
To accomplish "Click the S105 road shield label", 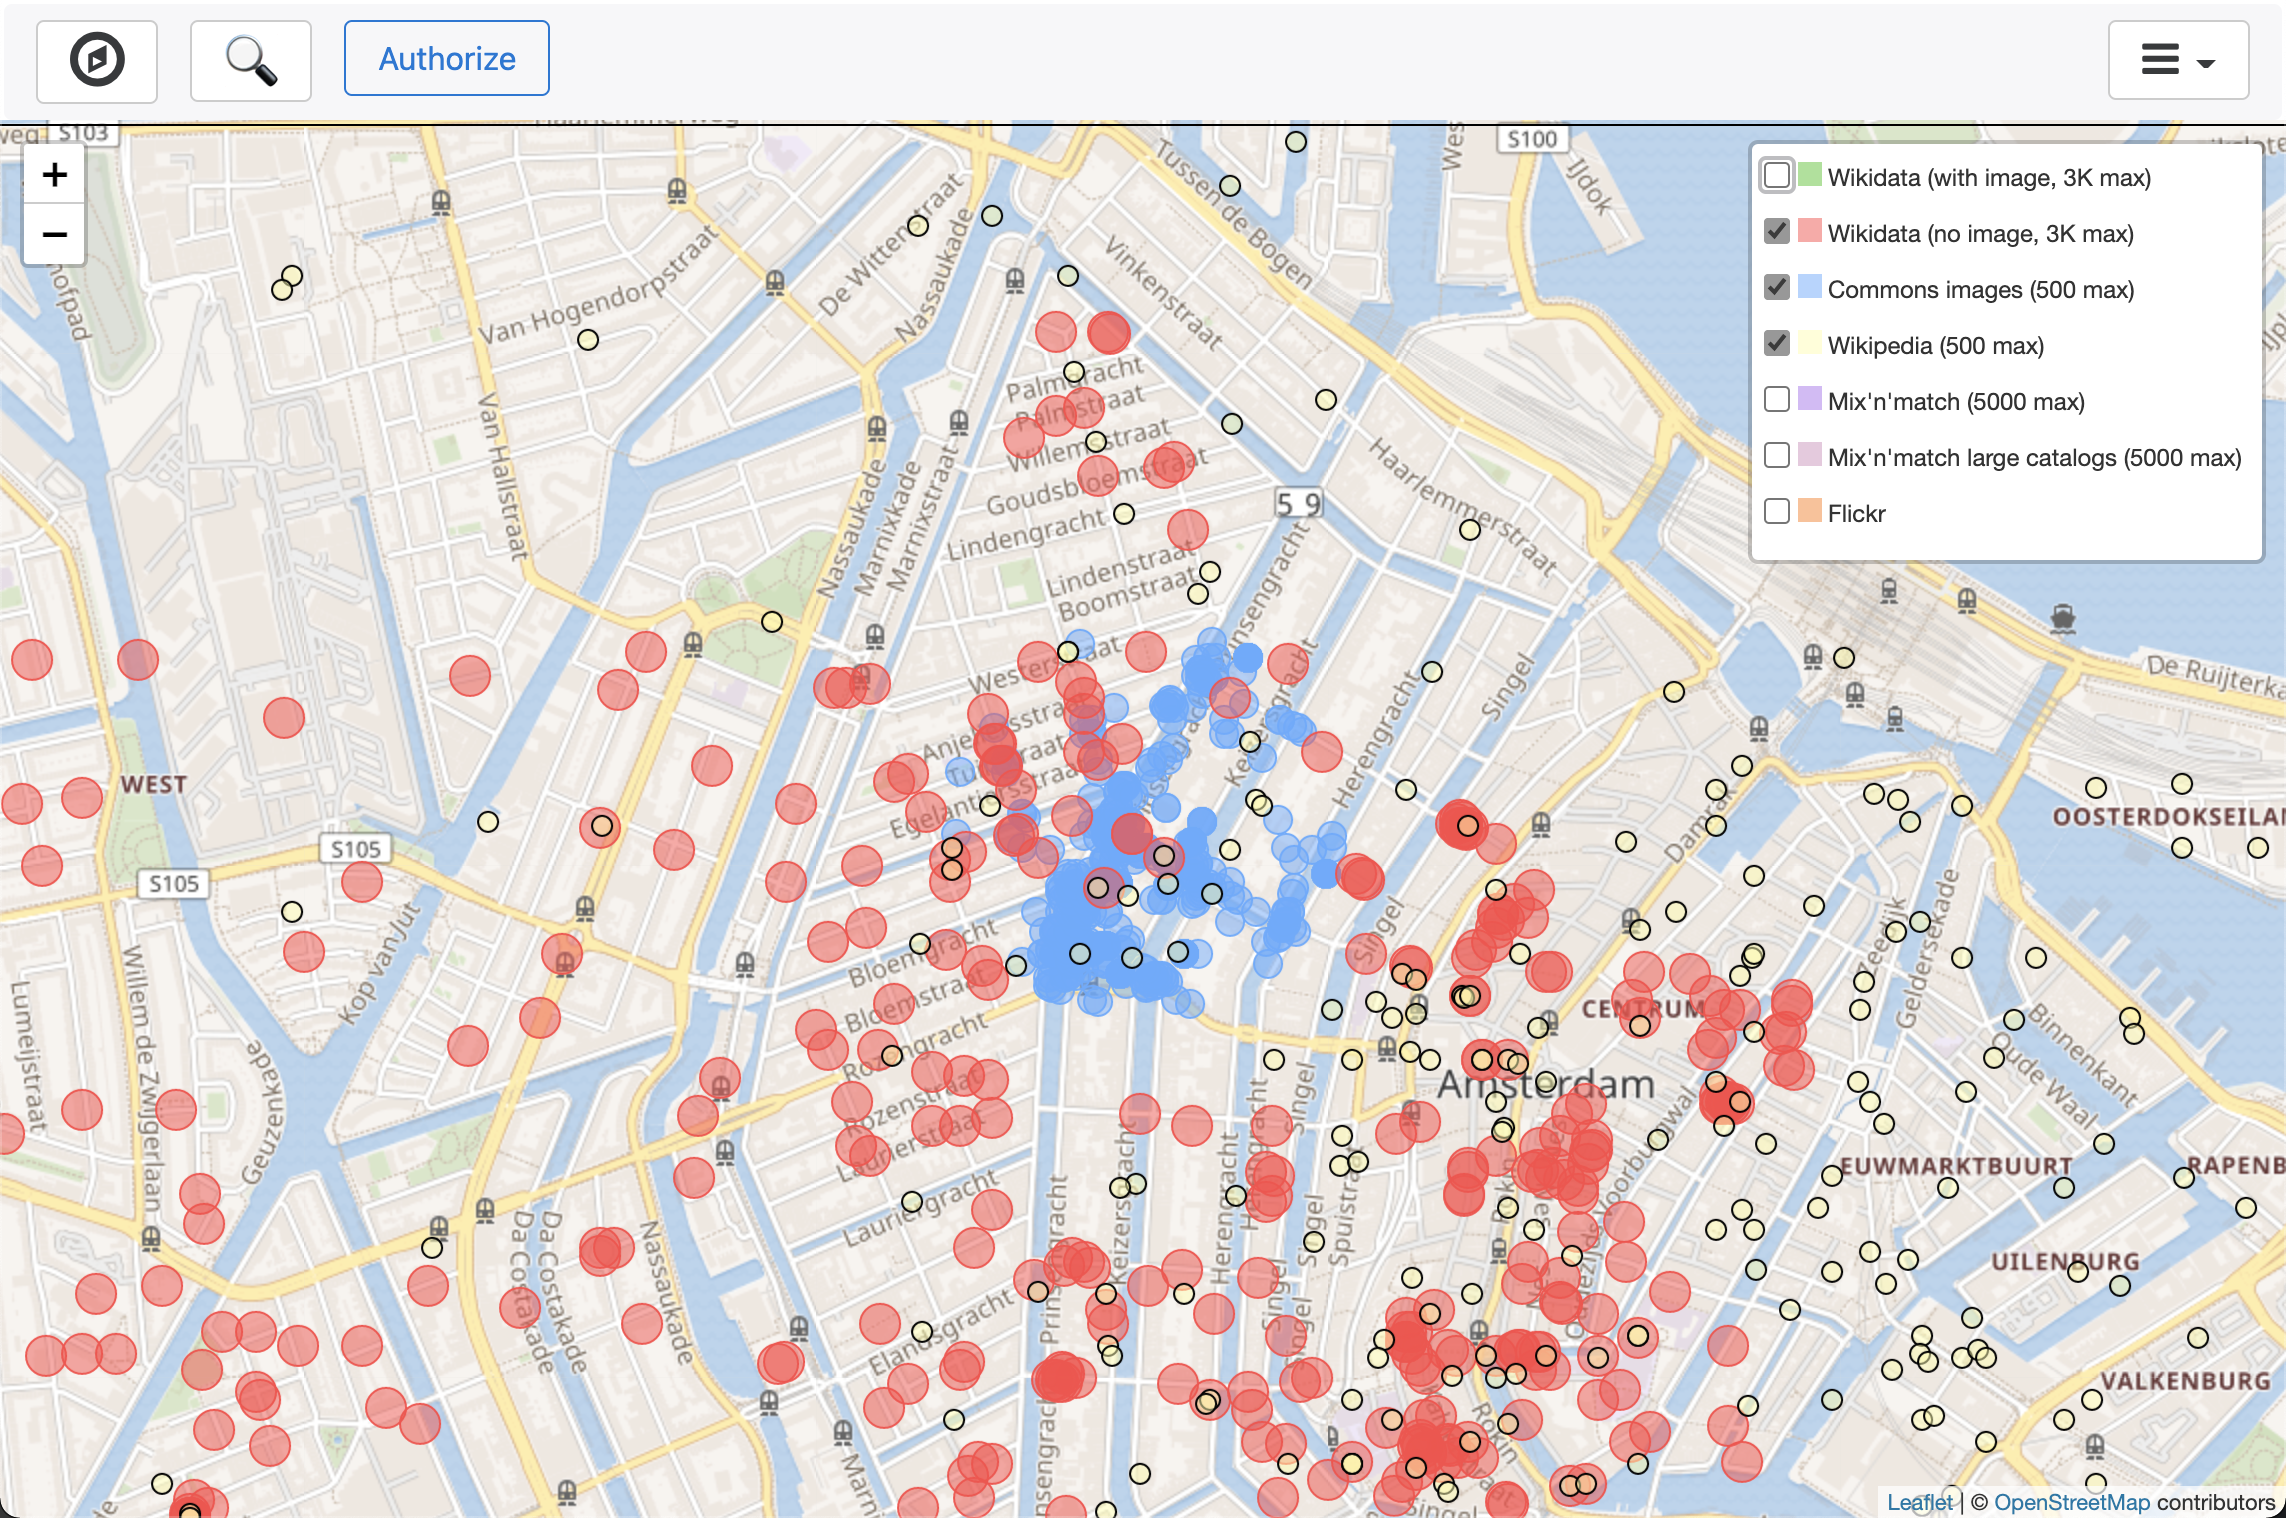I will 356,849.
